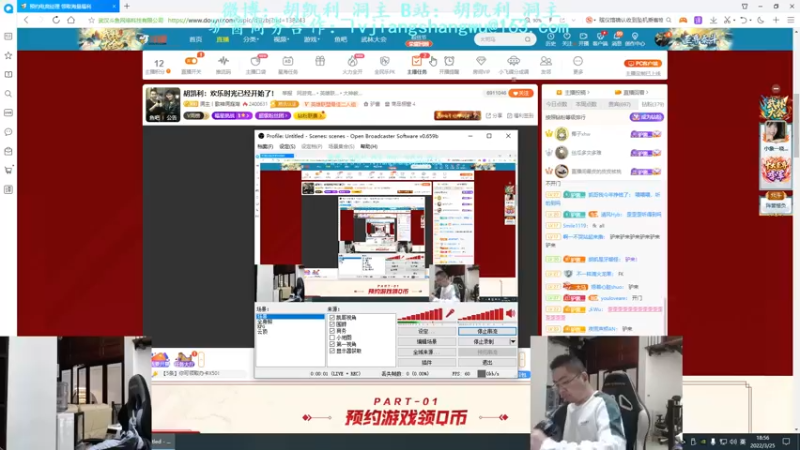This screenshot has height=450, width=800.
Task: Toggle 围脖 source checkbox in OBS
Action: (332, 324)
